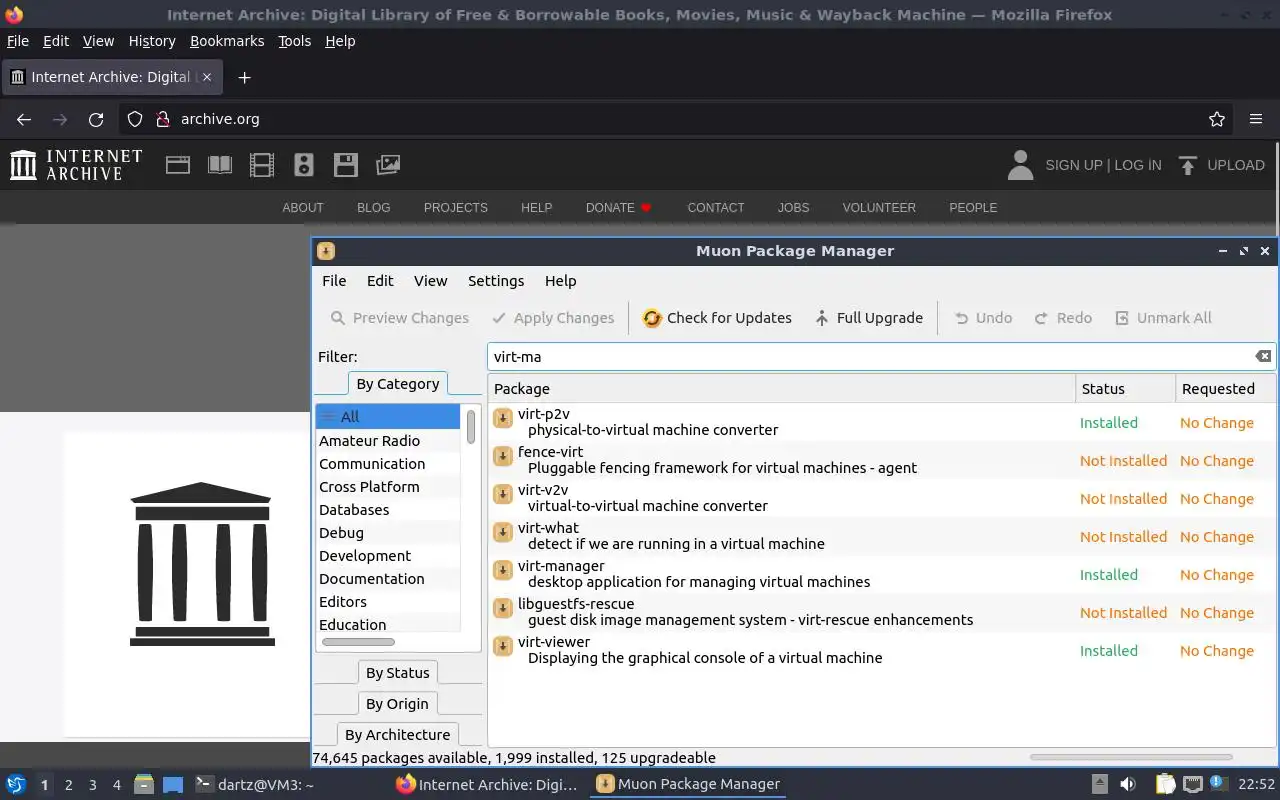Open the Firefox hamburger application menu

point(1256,119)
